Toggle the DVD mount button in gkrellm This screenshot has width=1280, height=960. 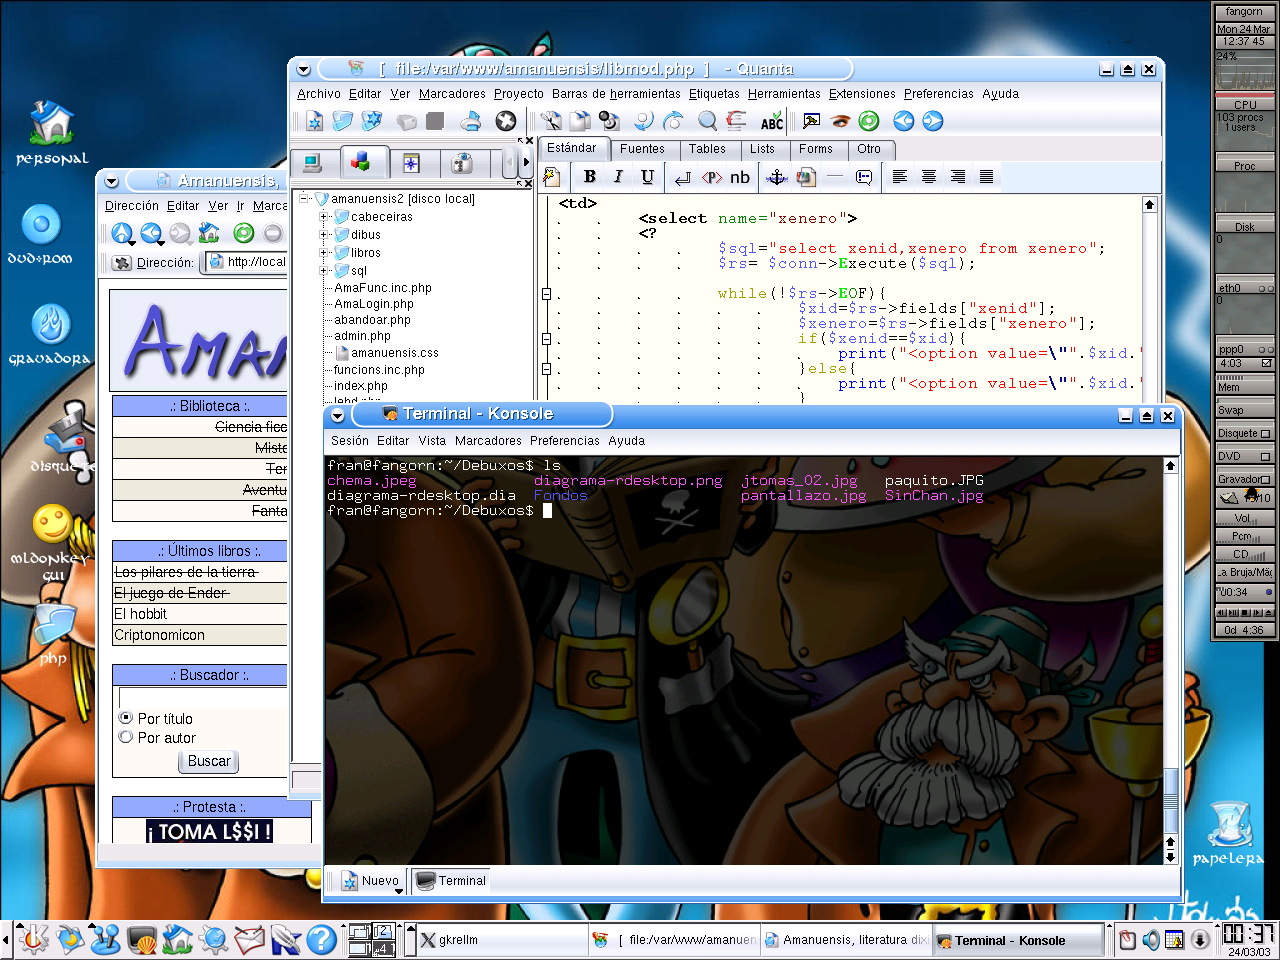point(1265,457)
